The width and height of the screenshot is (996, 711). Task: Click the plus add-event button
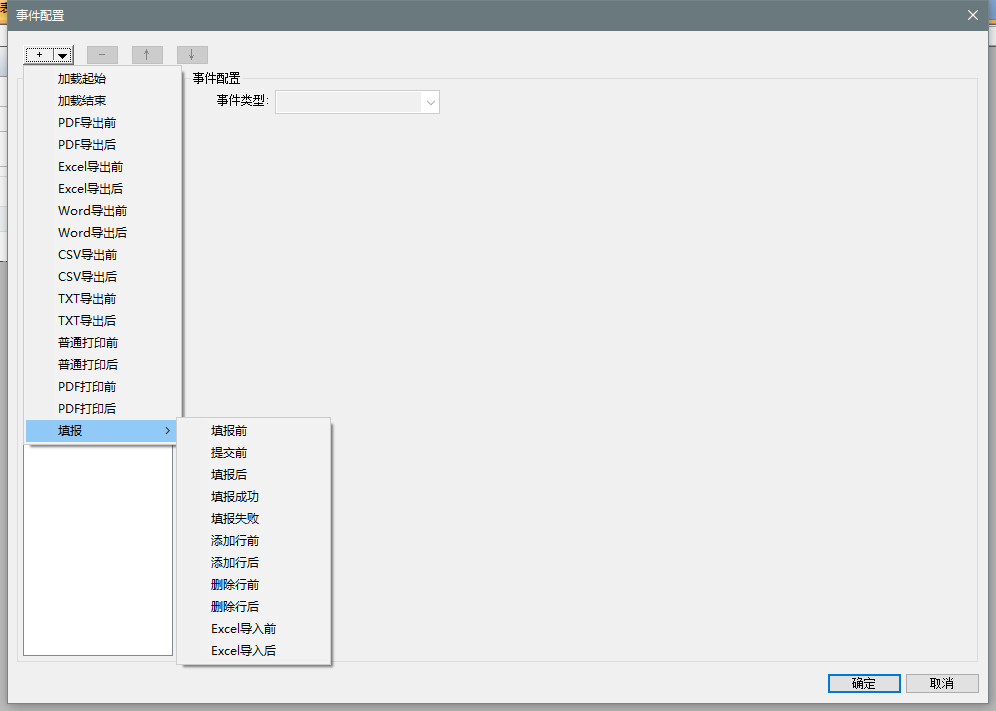coord(39,55)
